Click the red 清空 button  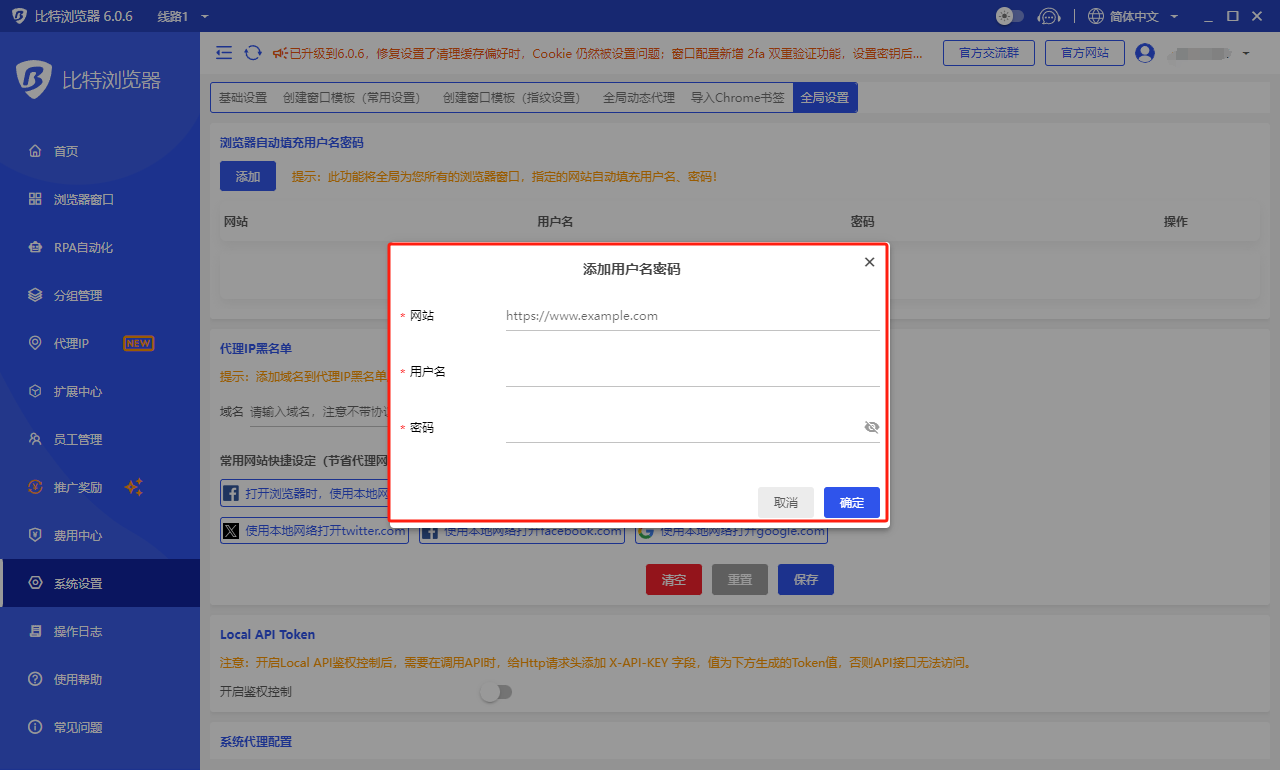pos(674,580)
